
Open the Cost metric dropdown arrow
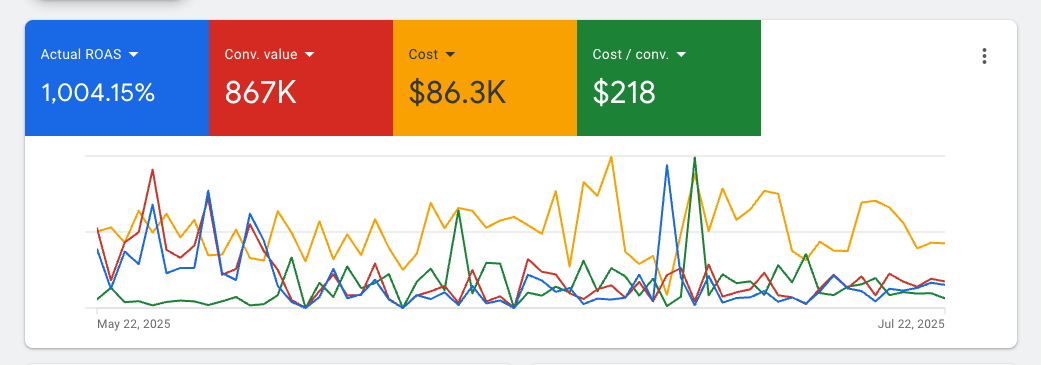[450, 54]
